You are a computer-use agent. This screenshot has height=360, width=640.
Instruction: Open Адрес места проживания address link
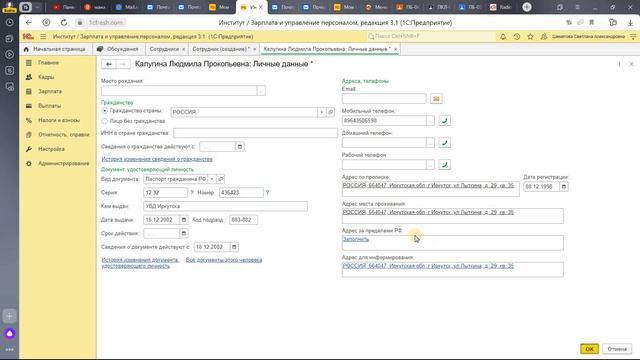coord(428,212)
